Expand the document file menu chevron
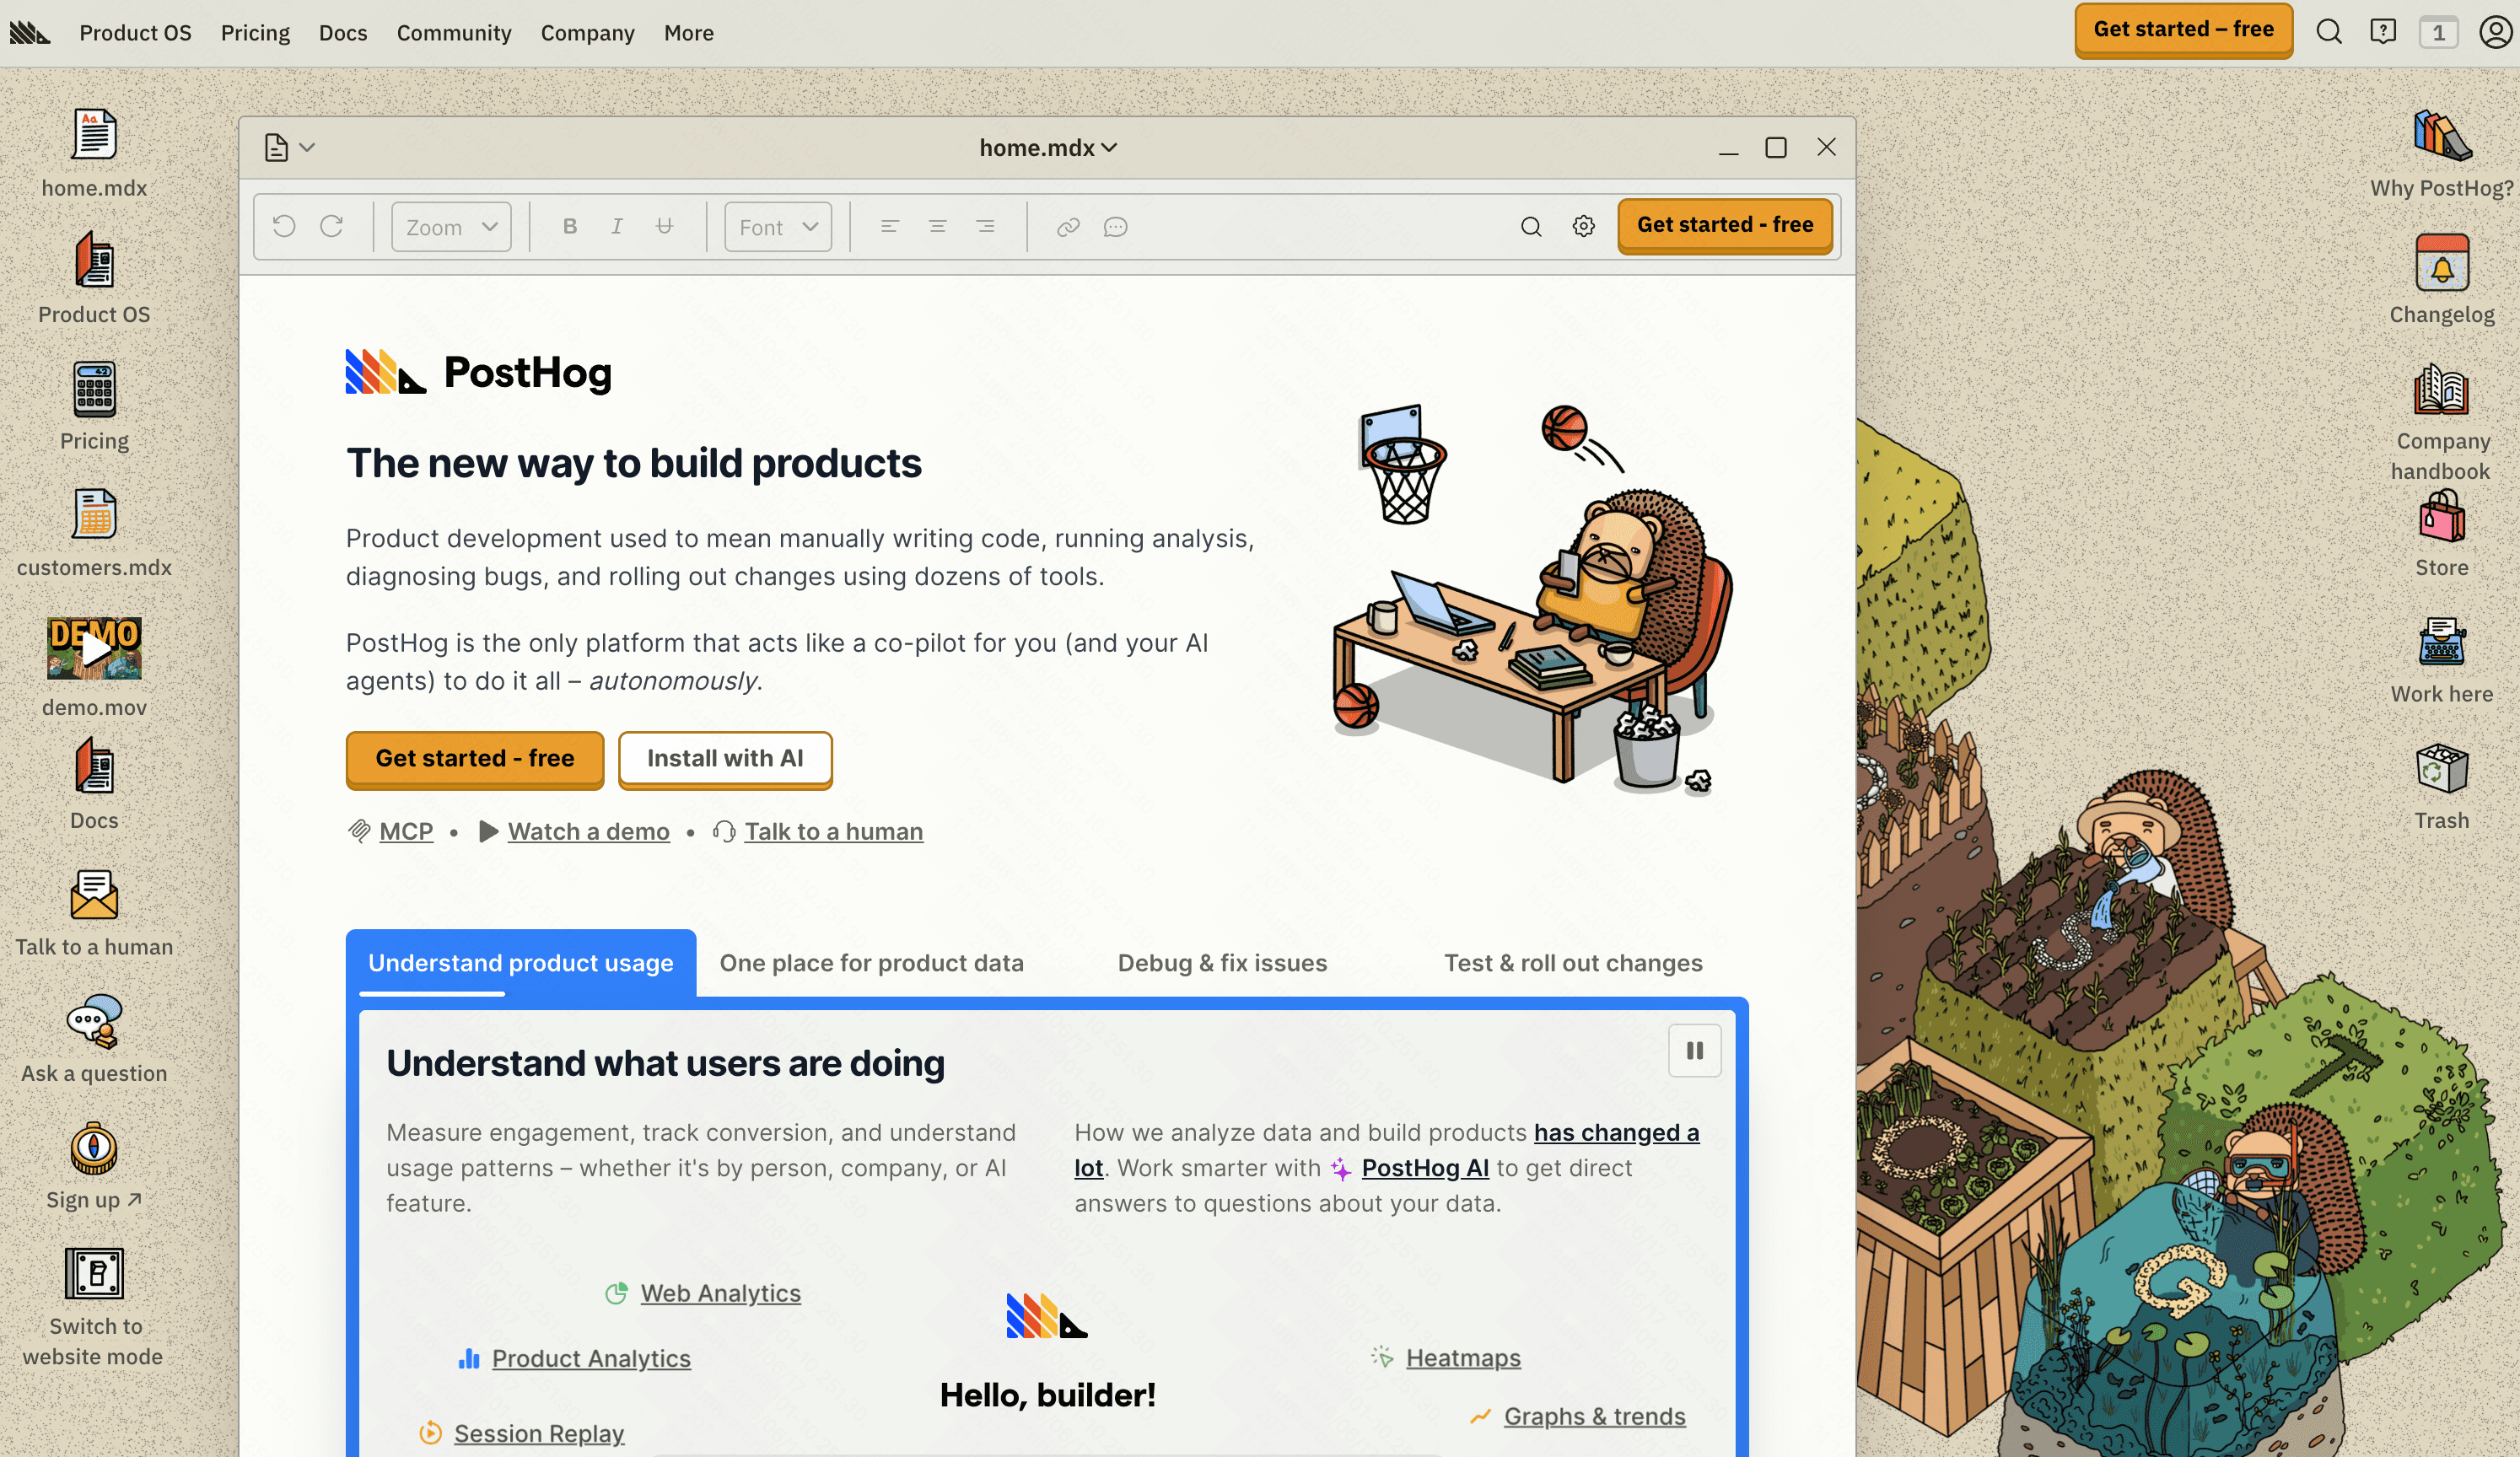2520x1457 pixels. pos(307,148)
